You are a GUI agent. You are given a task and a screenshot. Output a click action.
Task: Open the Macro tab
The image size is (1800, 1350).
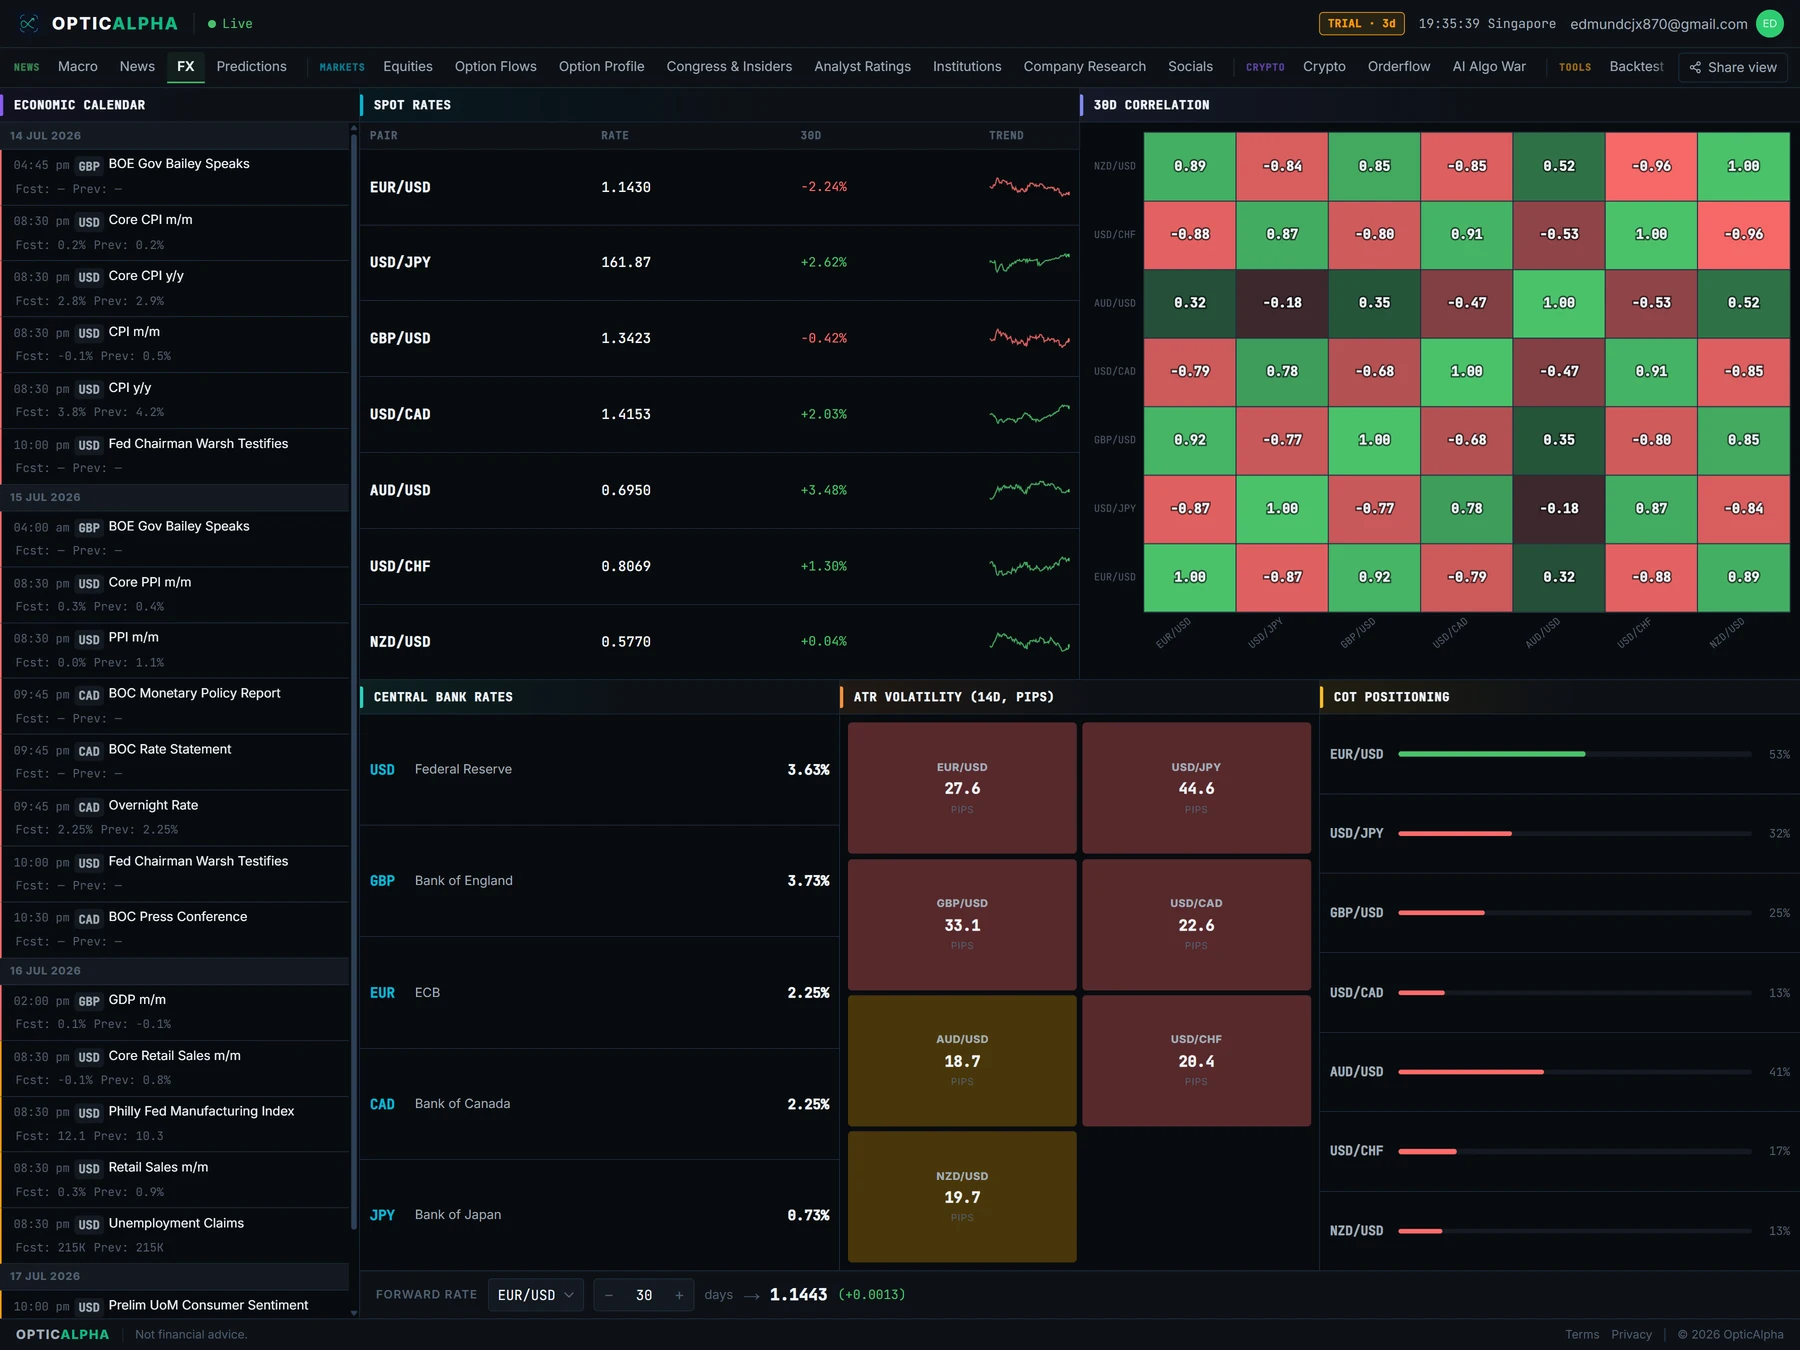pyautogui.click(x=78, y=66)
